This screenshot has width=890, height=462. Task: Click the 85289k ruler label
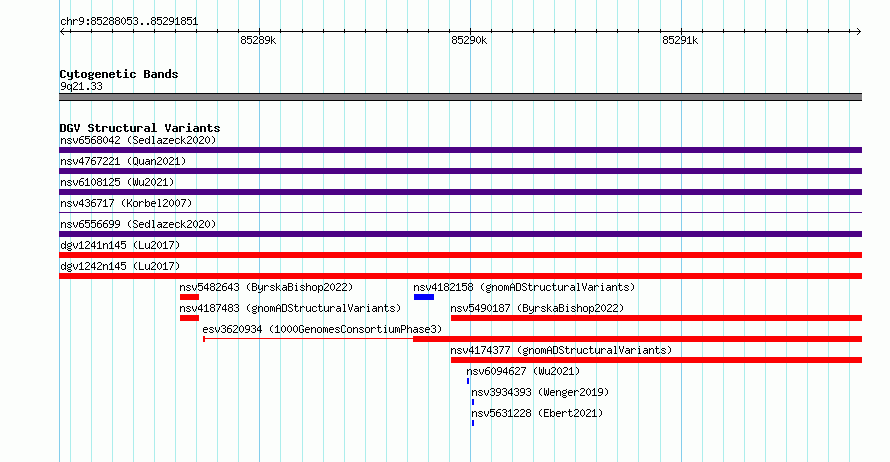click(x=258, y=40)
